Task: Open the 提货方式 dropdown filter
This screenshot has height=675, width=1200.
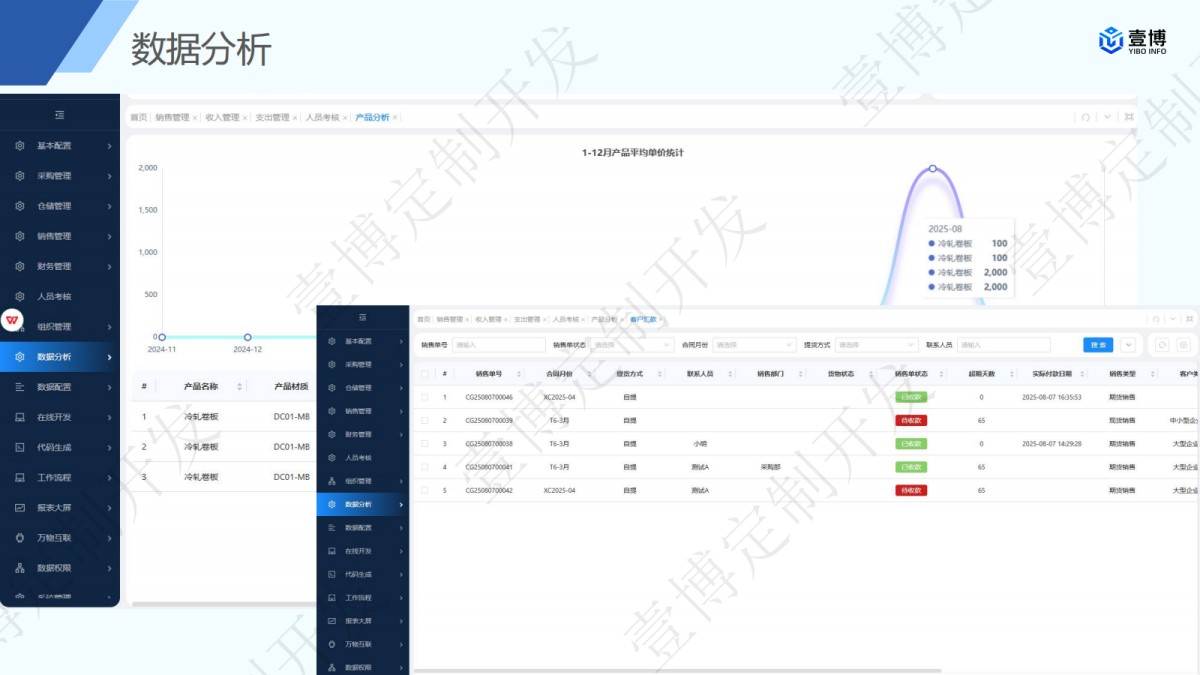Action: 876,345
